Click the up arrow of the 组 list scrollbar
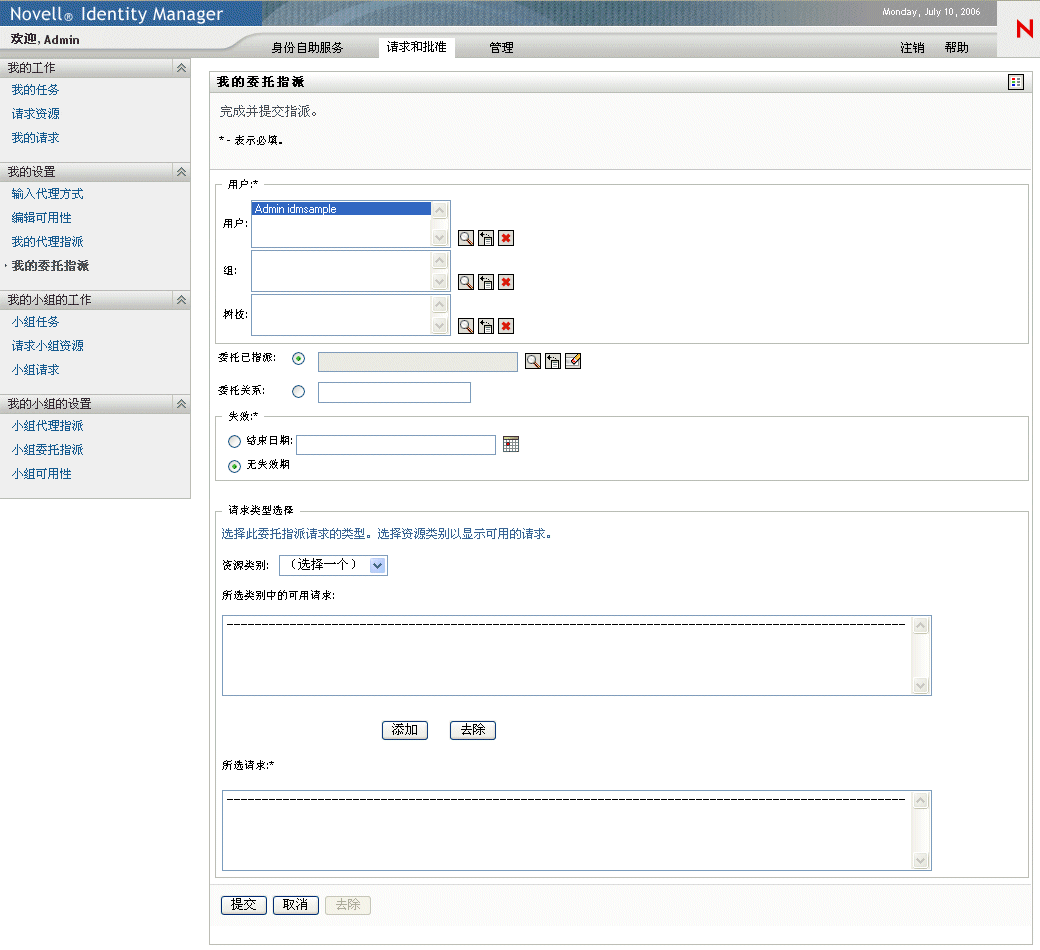 click(440, 260)
